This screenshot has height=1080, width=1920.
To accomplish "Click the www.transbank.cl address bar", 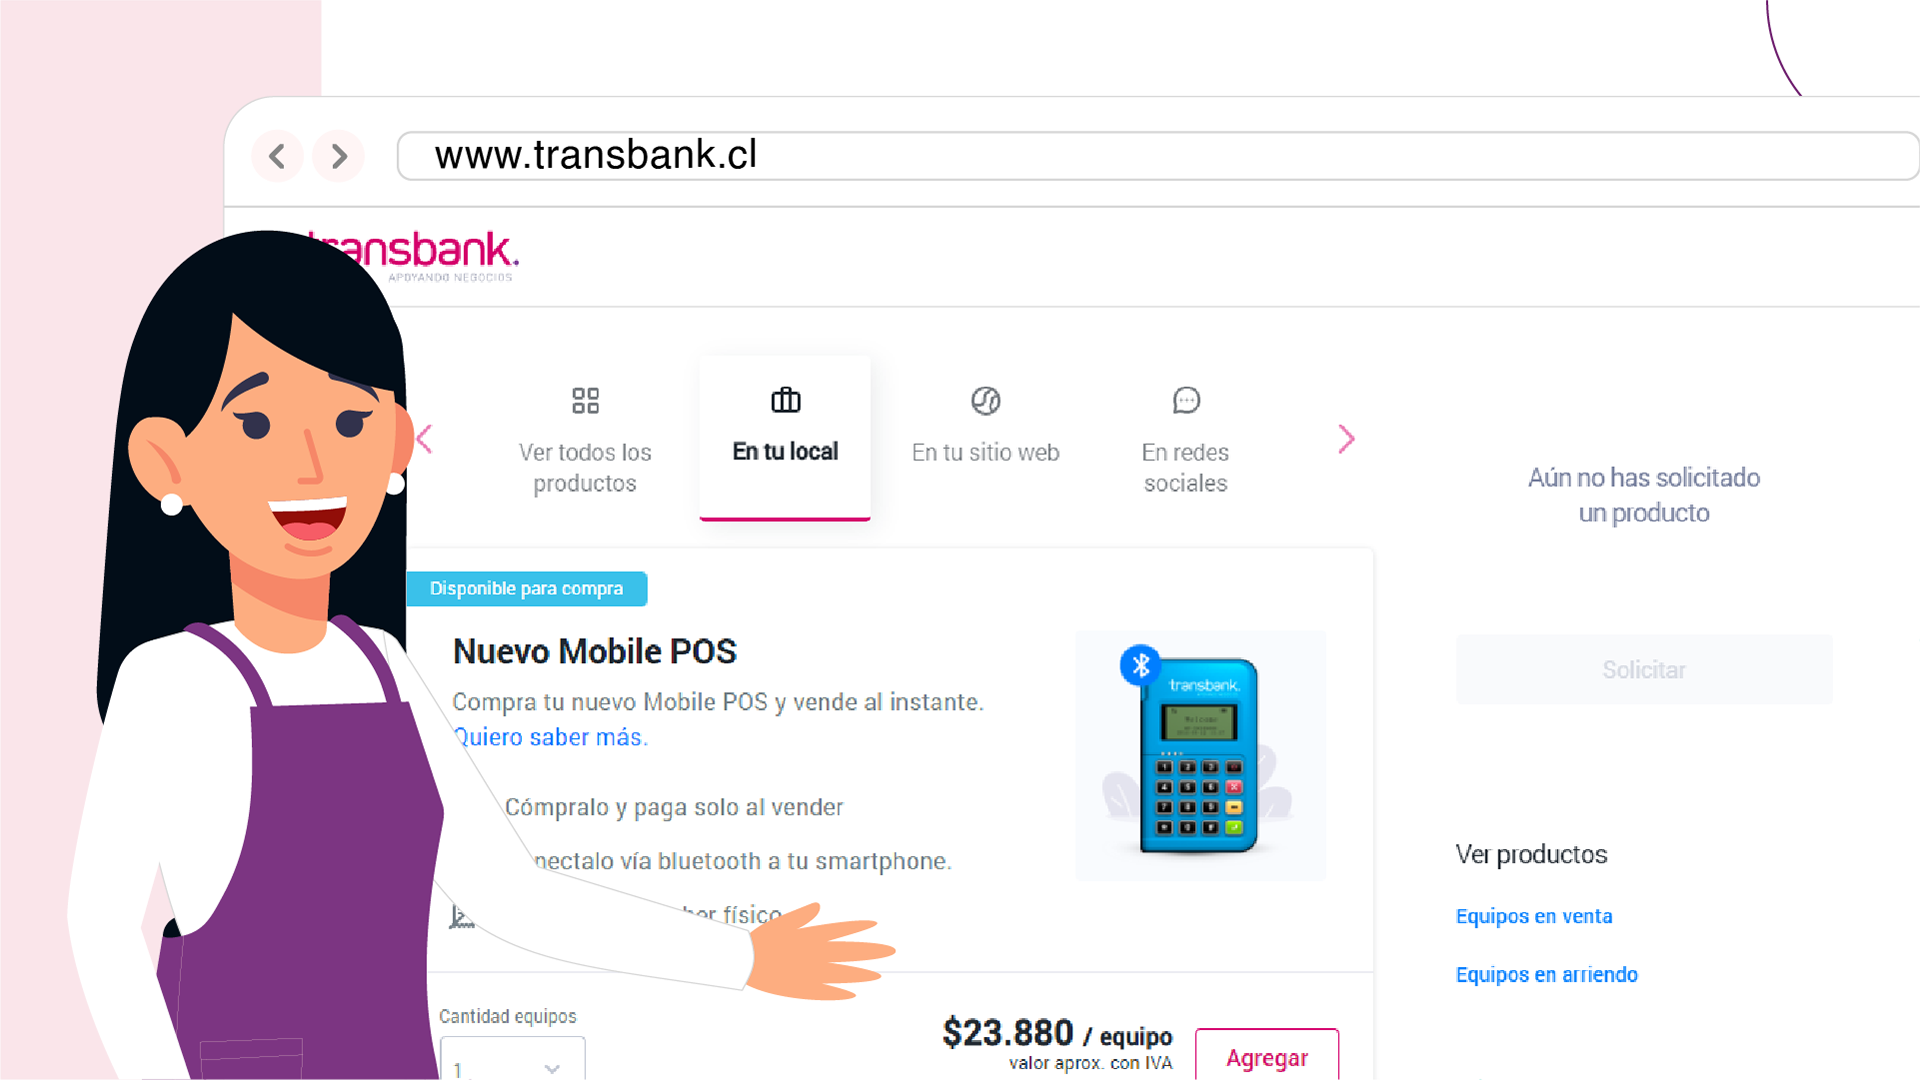I will [x=1158, y=156].
